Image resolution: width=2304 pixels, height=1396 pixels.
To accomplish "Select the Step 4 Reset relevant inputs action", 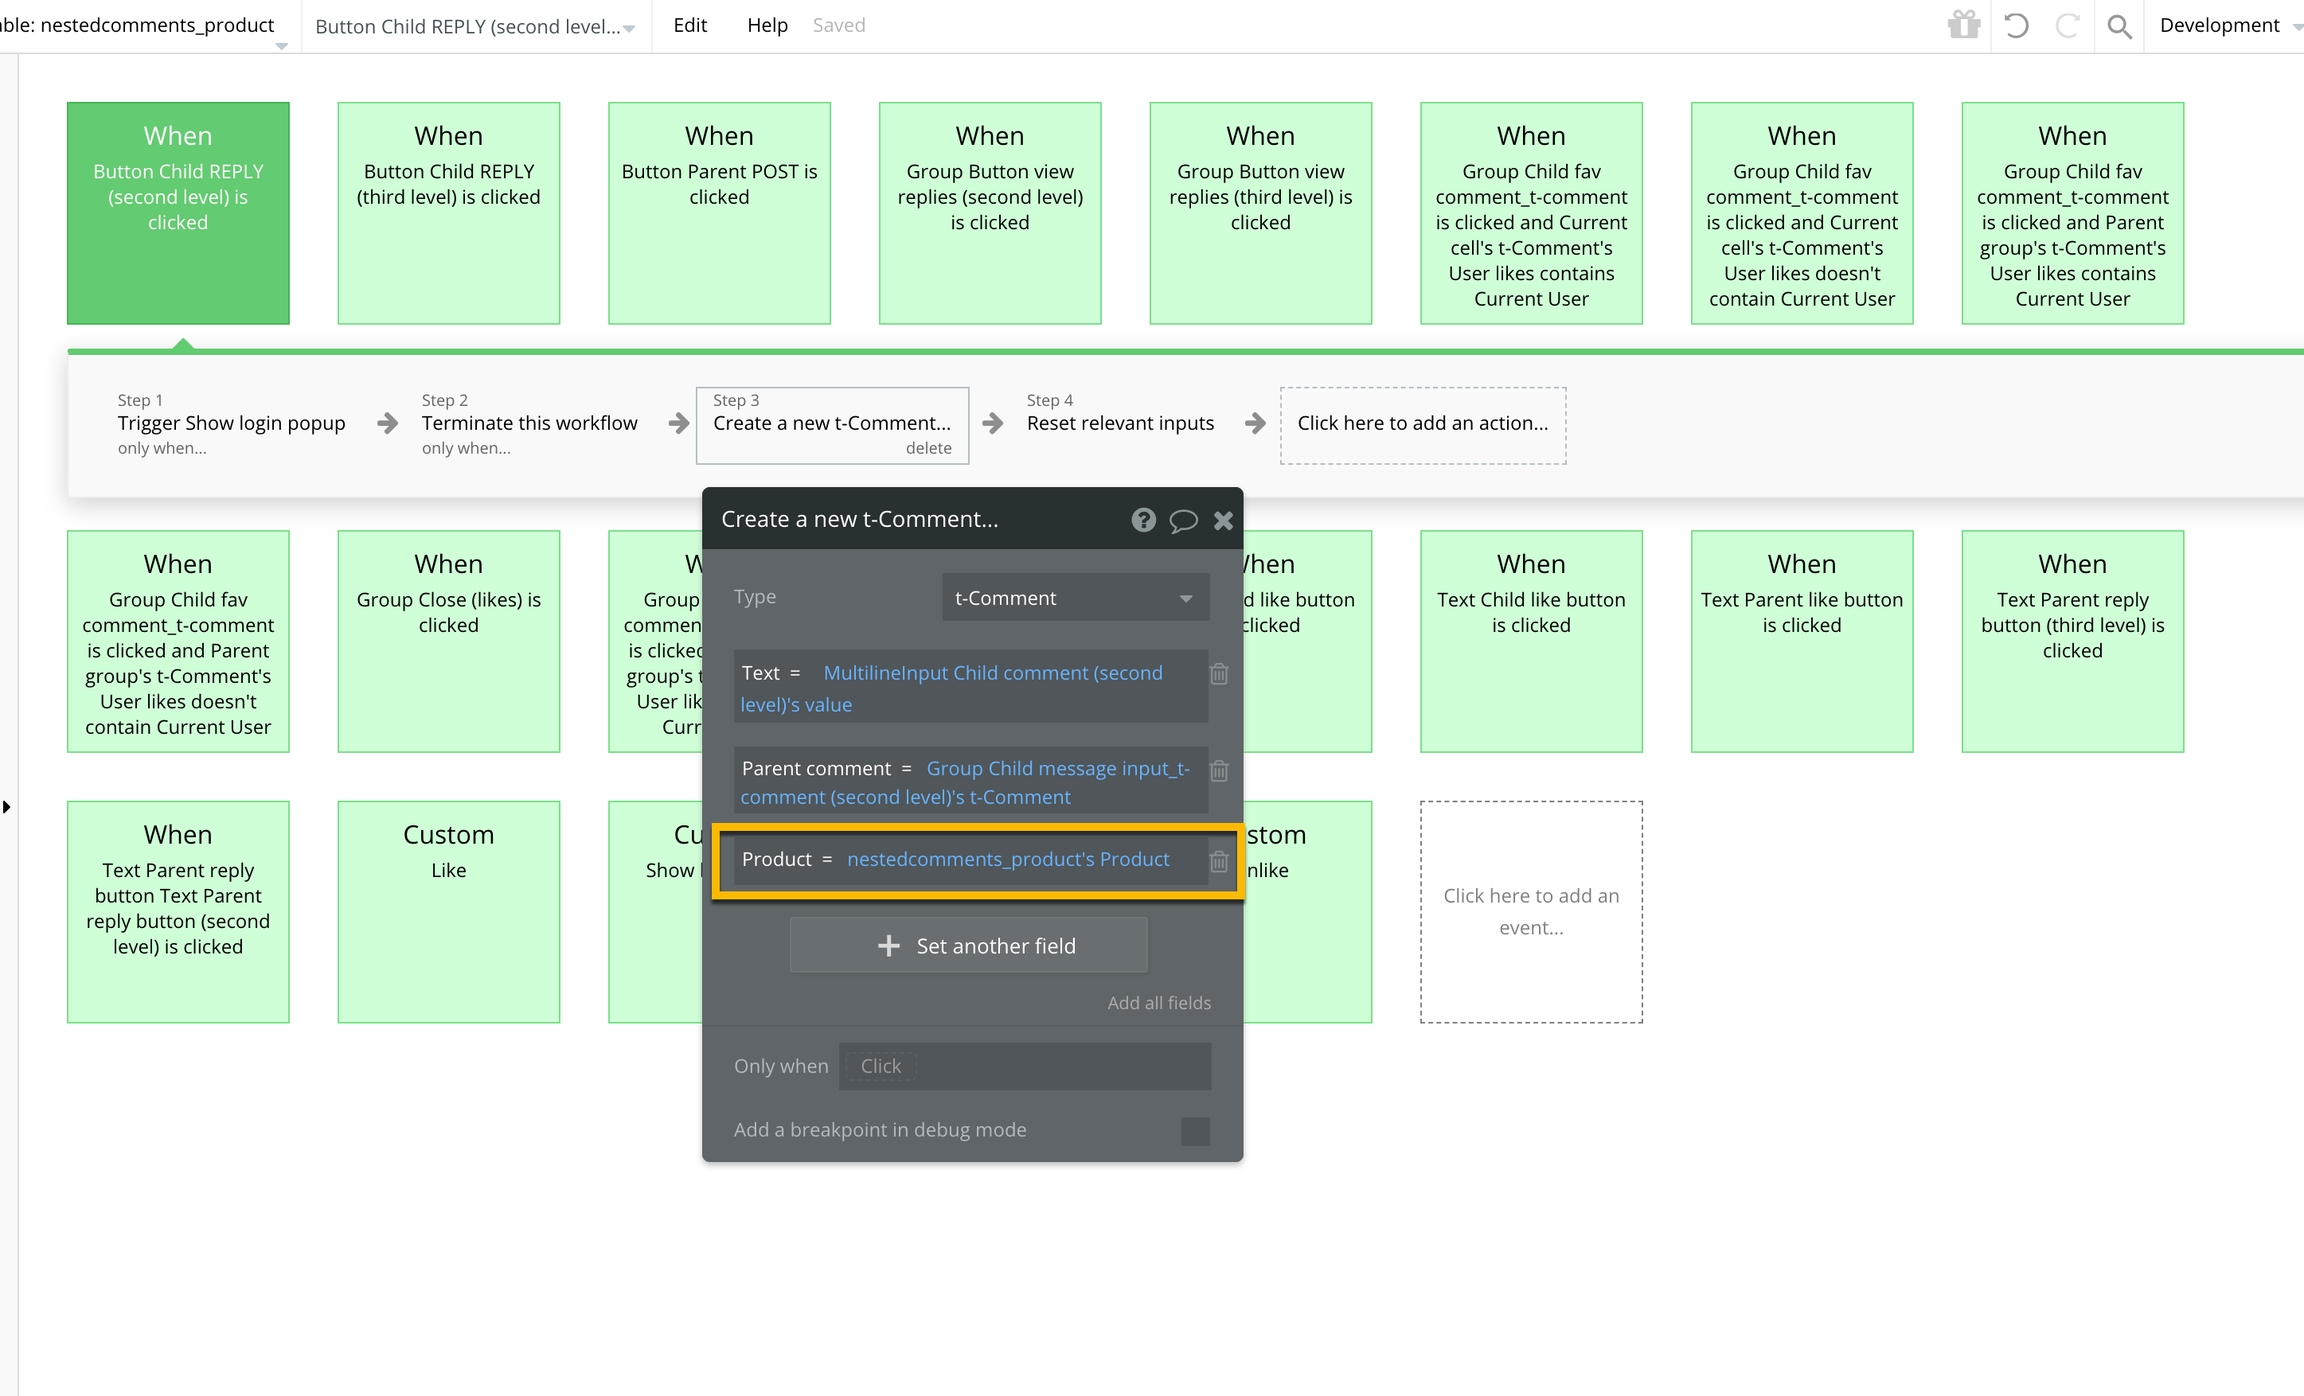I will [1120, 423].
